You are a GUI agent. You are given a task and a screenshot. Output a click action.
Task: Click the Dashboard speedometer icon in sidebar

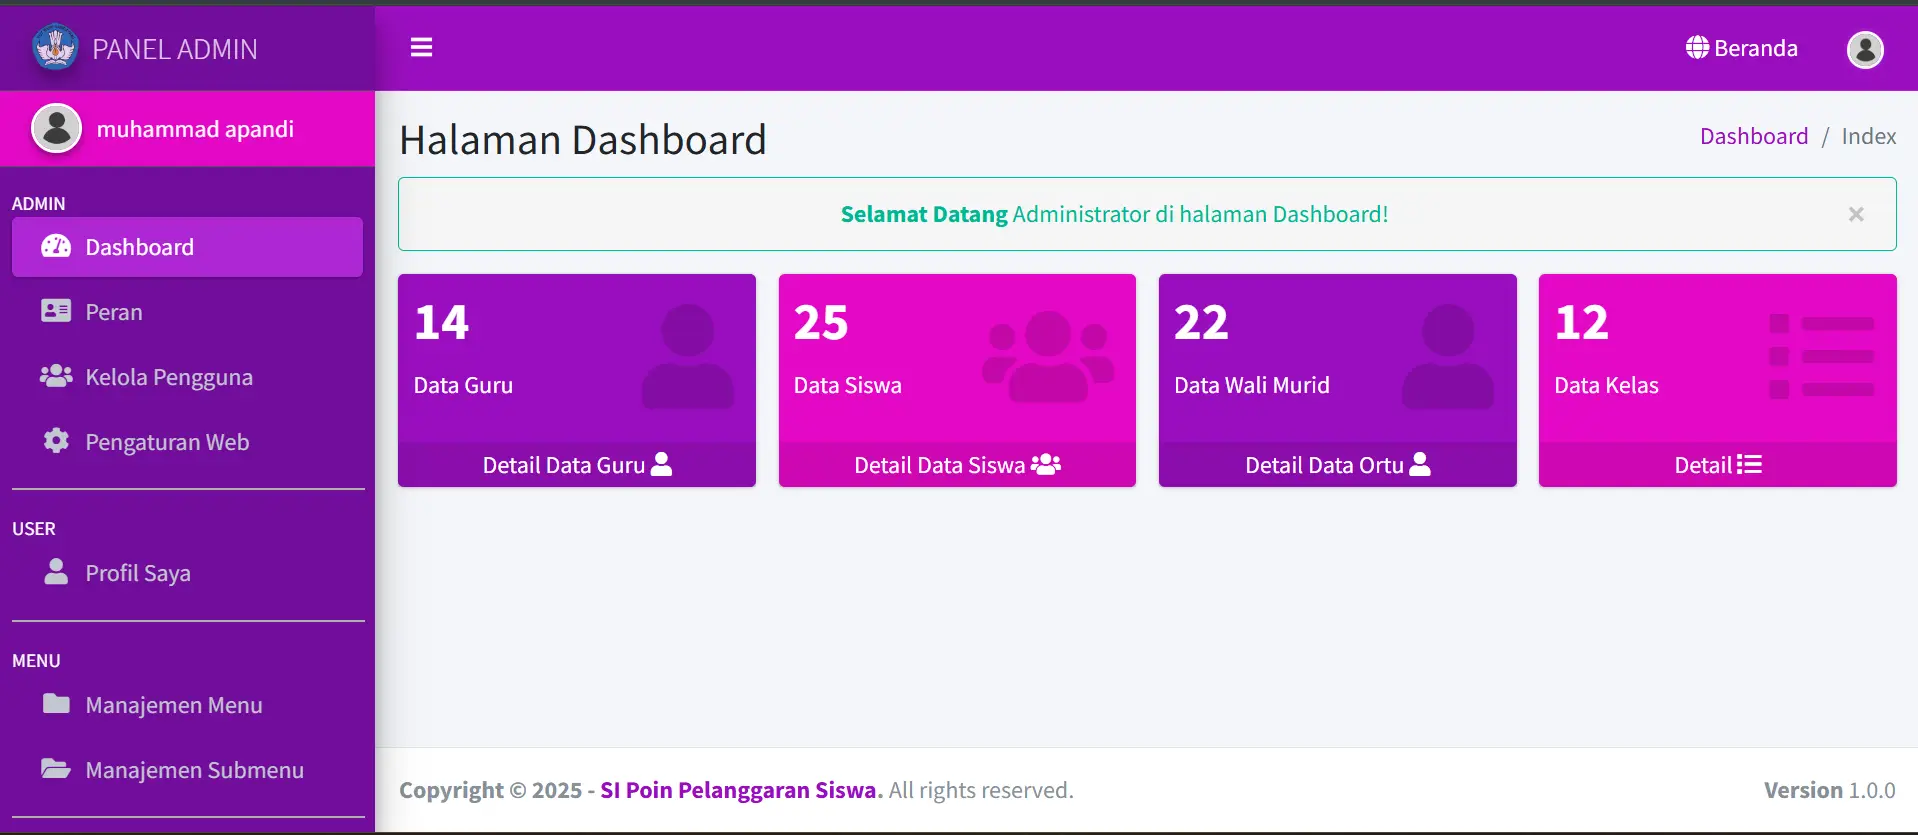coord(56,246)
